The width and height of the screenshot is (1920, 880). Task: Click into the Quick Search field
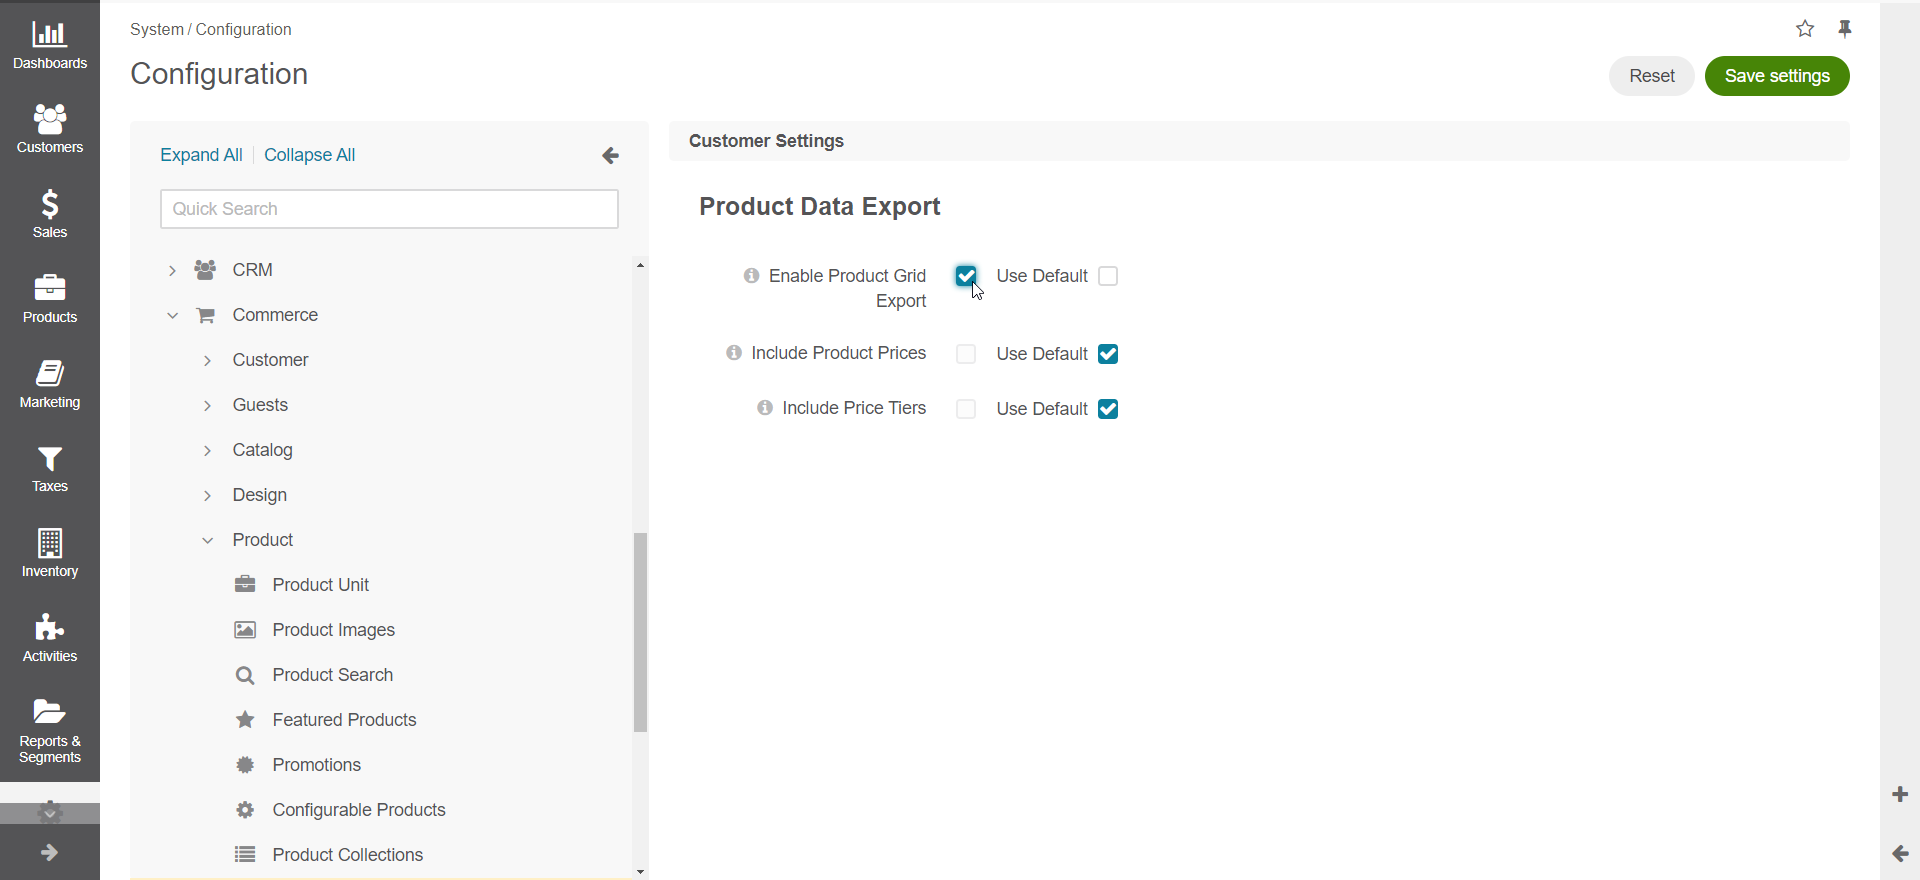point(389,209)
